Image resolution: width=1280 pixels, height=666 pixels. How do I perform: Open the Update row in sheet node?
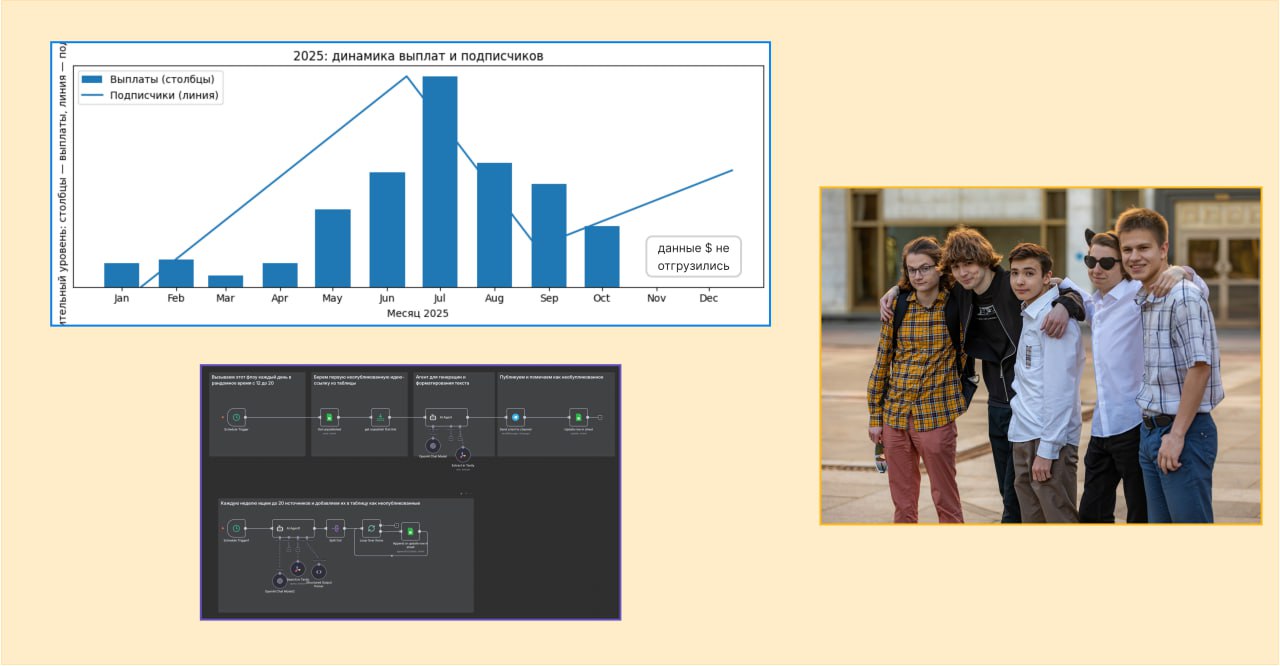[x=578, y=417]
